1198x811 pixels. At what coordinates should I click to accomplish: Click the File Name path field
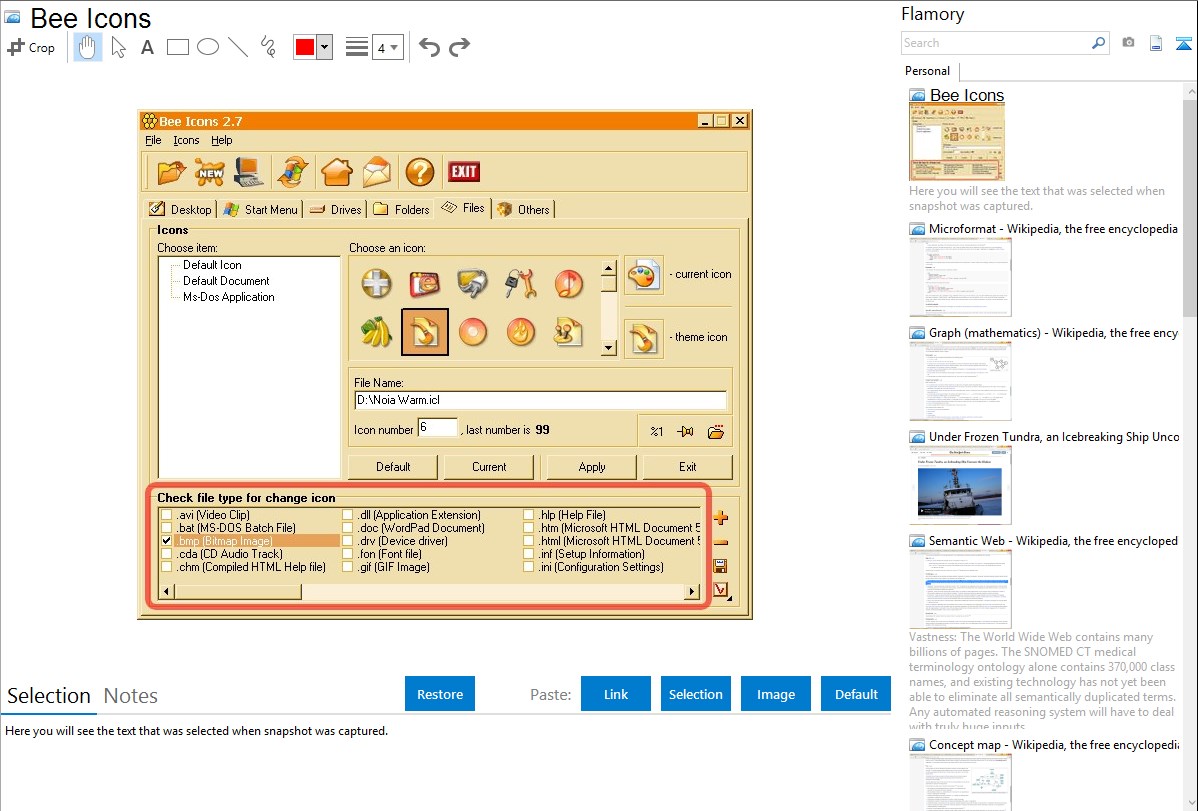(540, 400)
